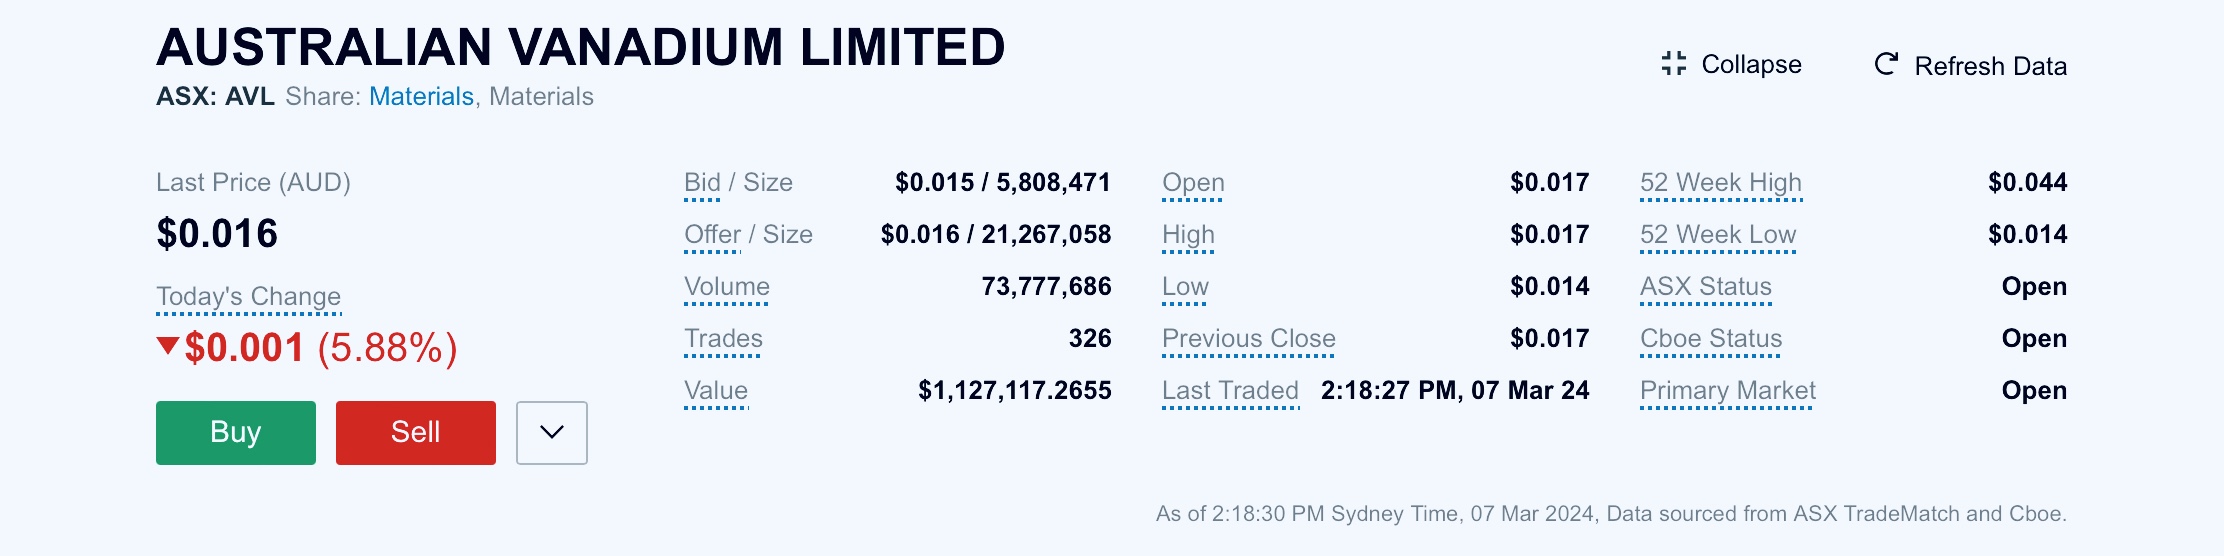This screenshot has width=2224, height=556.
Task: Click the Offer / Size label
Action: tap(748, 235)
